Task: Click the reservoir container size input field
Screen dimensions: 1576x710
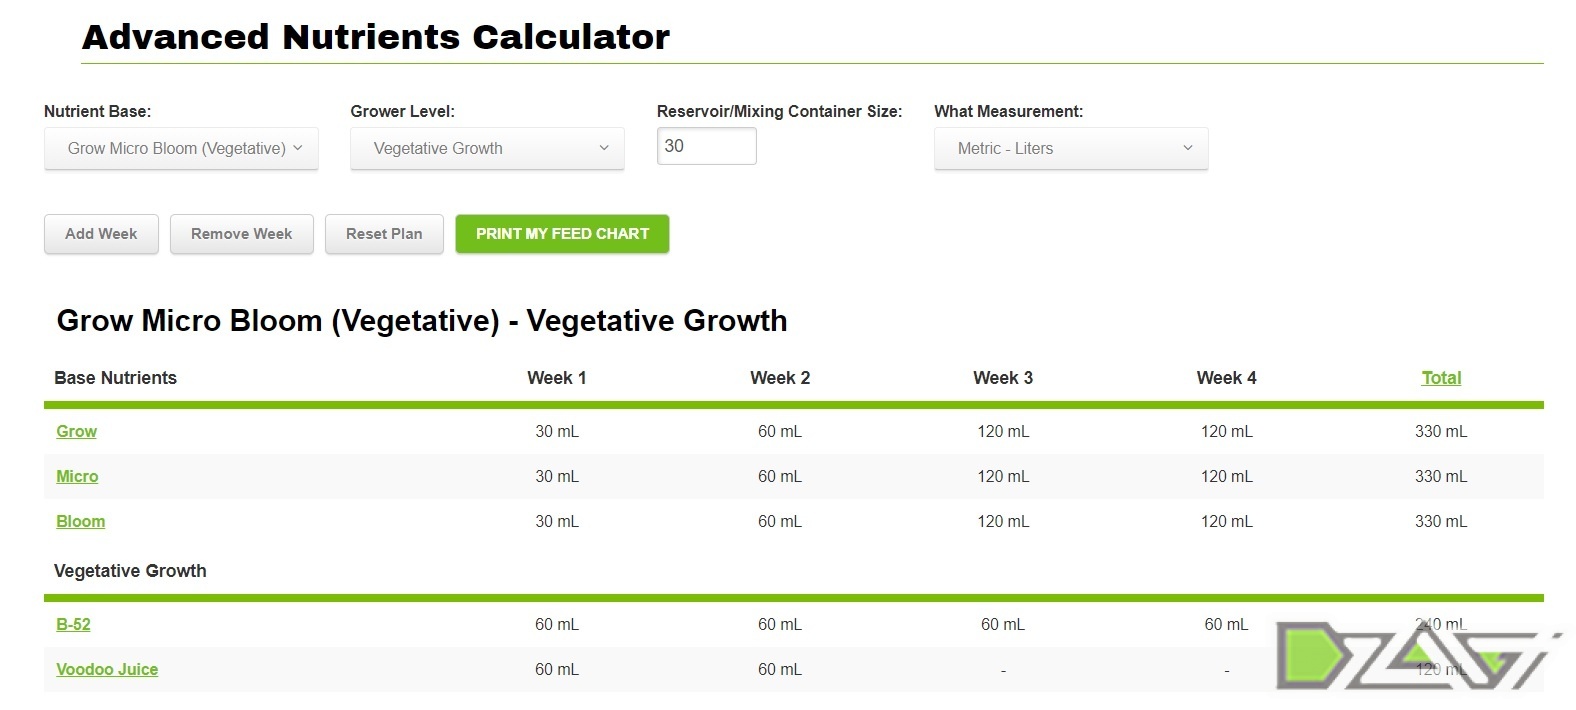Action: [706, 146]
